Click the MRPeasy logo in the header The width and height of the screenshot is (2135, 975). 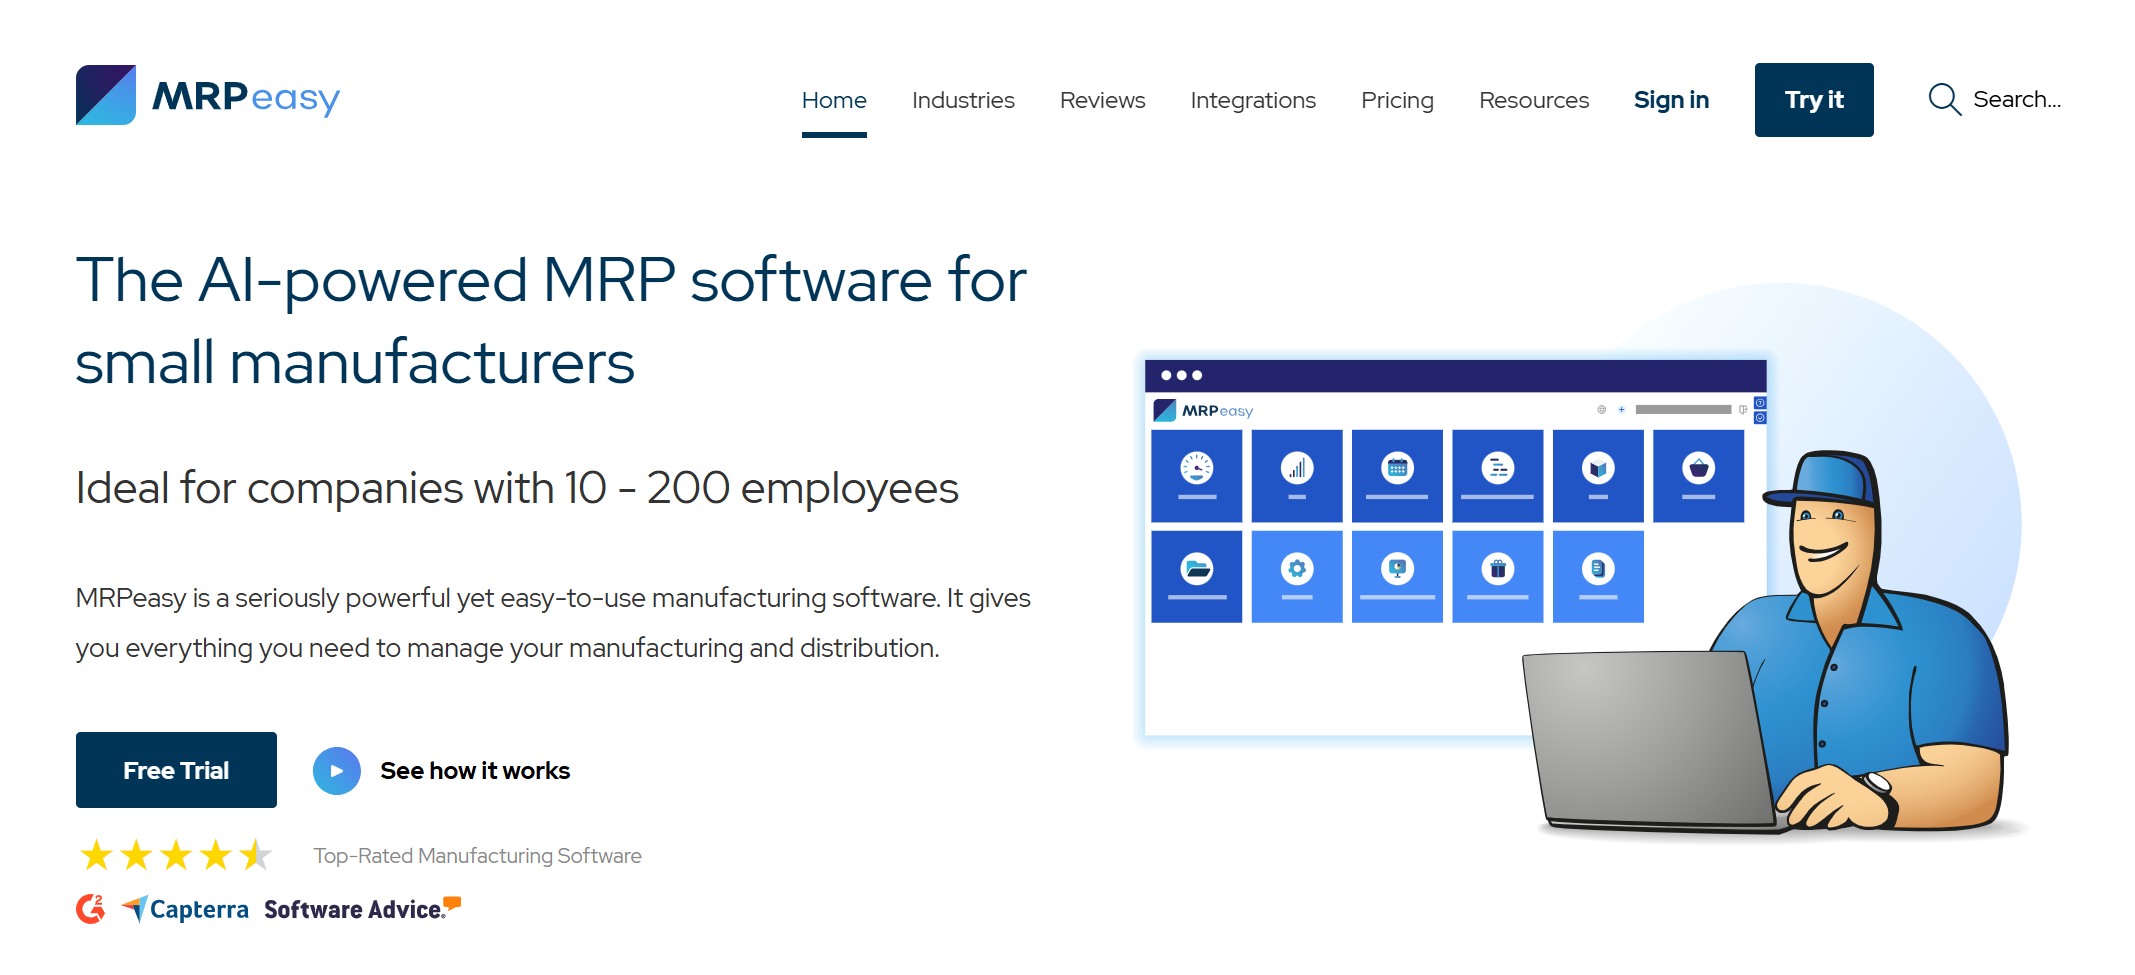[208, 96]
